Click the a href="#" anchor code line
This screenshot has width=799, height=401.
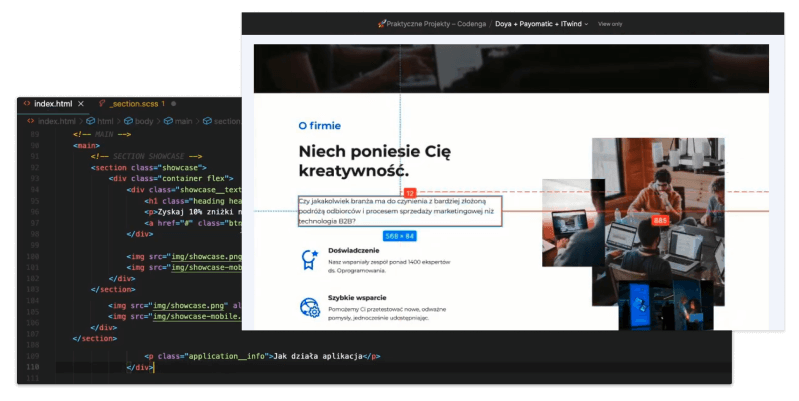193,223
